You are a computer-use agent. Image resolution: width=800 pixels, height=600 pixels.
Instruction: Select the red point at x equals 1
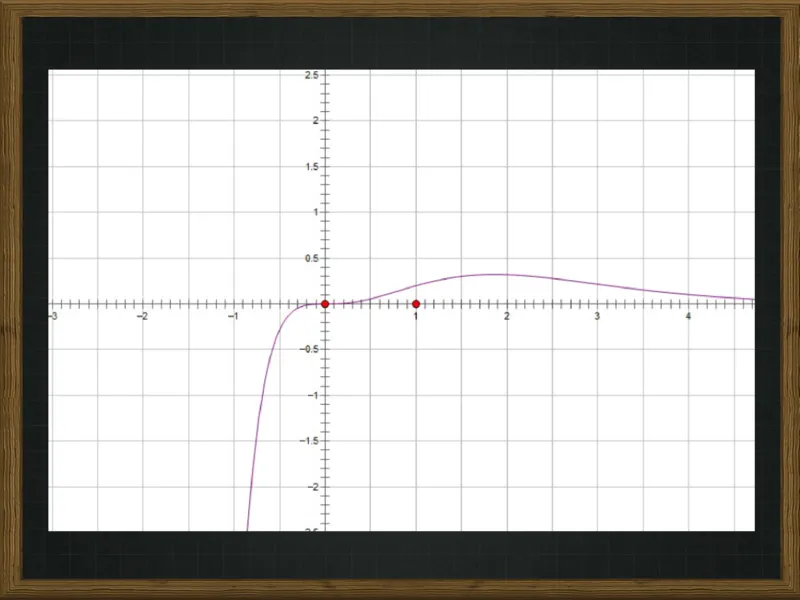(416, 304)
